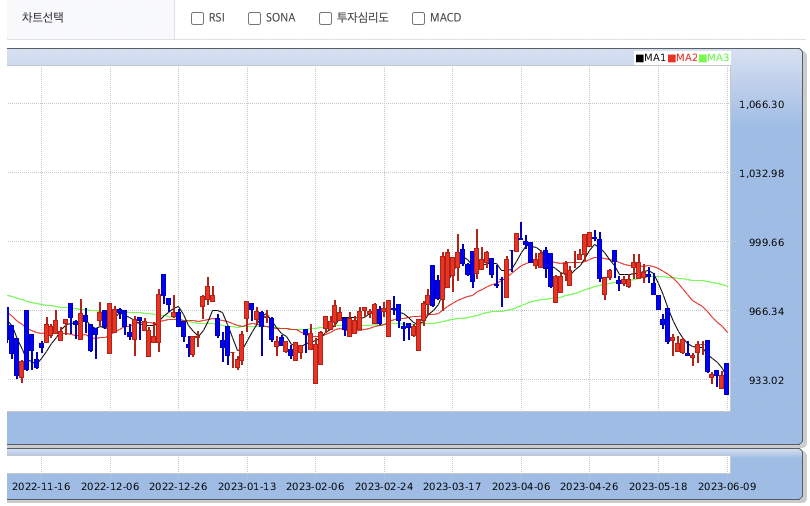Enable the MACD checkbox
This screenshot has width=810, height=506.
coord(418,19)
